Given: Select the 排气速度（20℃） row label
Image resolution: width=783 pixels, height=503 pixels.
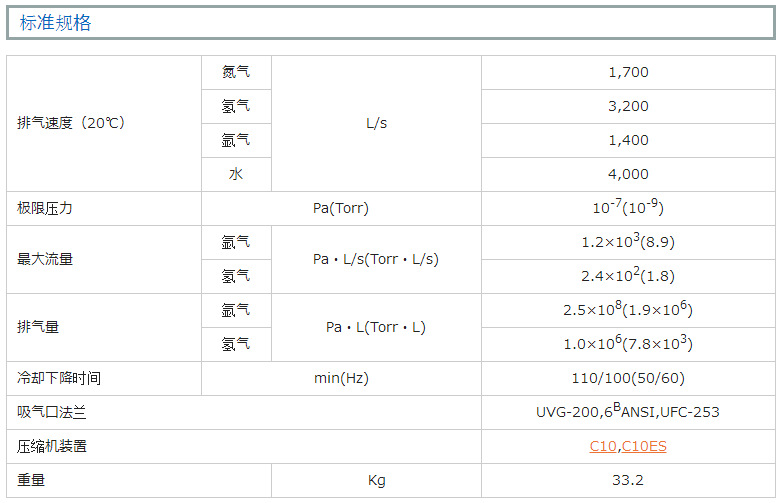Looking at the screenshot, I should 71,123.
